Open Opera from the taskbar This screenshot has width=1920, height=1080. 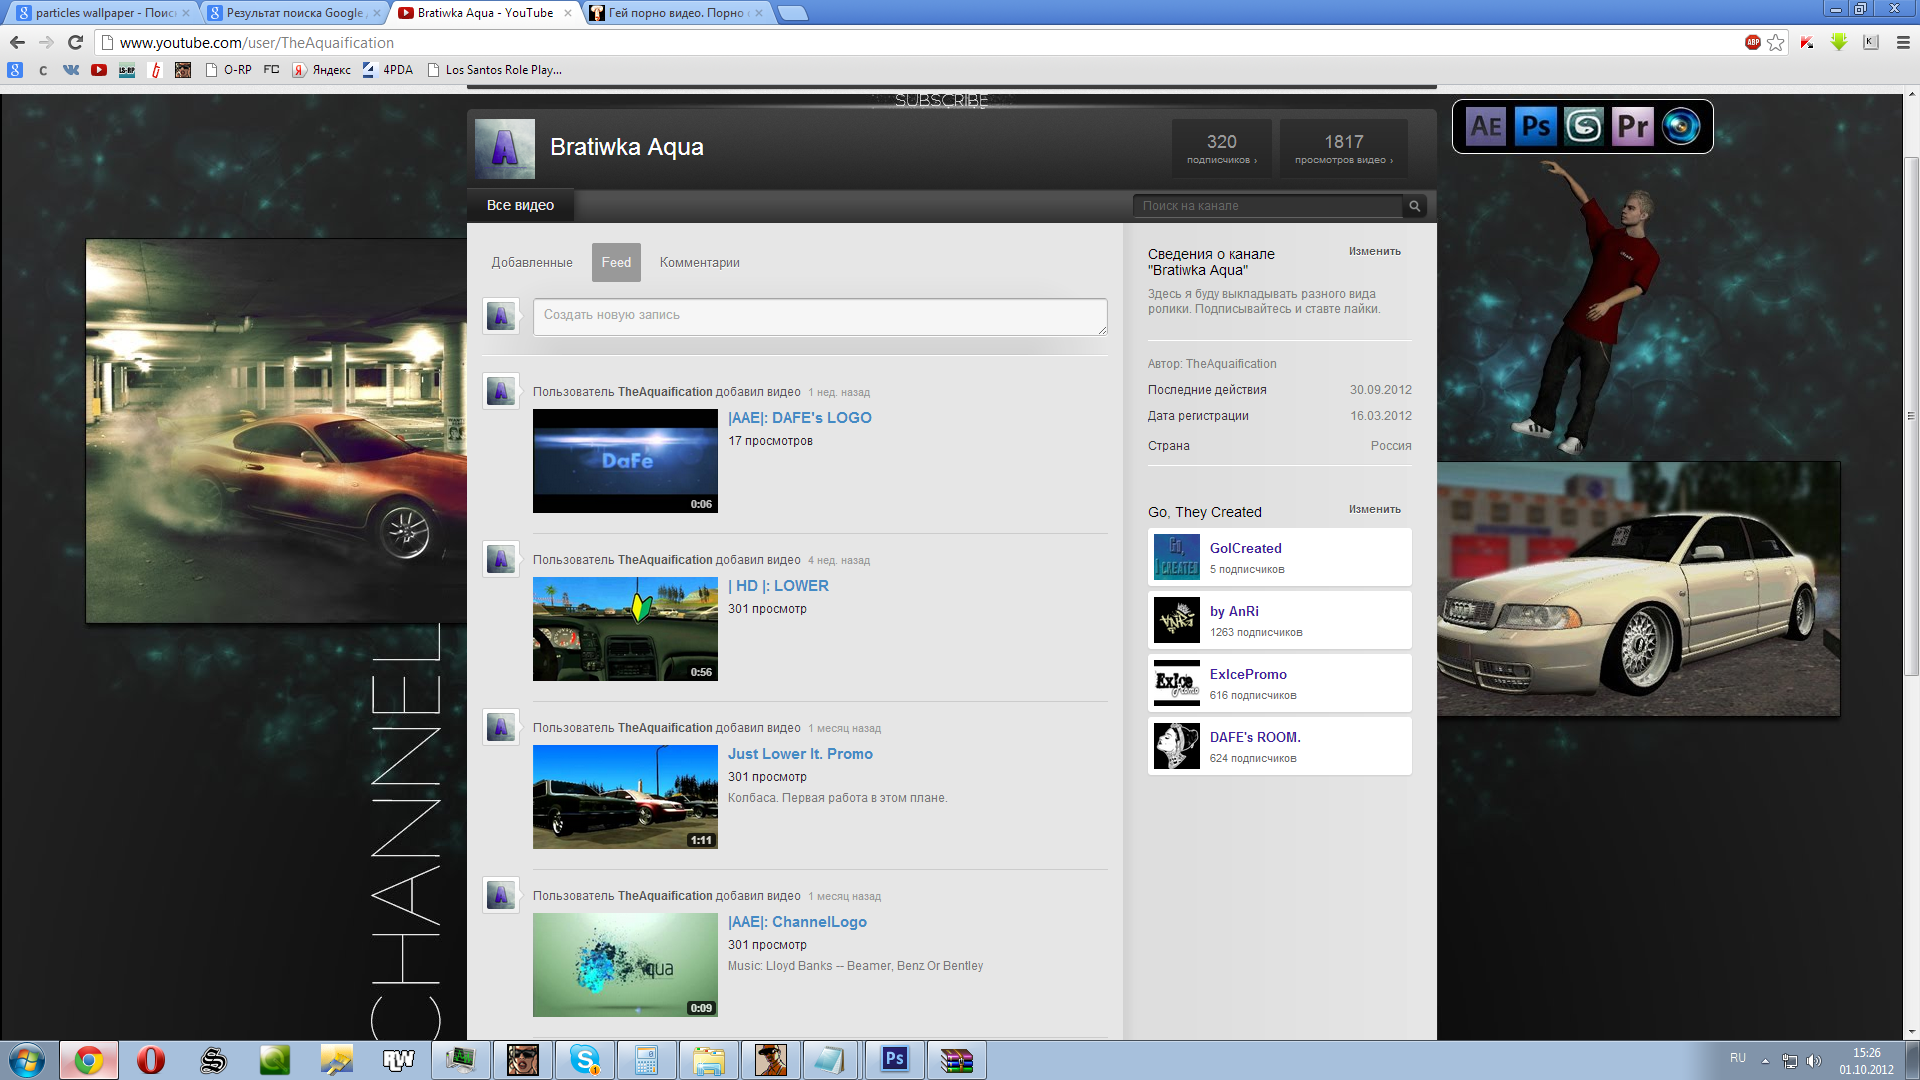click(x=151, y=1060)
